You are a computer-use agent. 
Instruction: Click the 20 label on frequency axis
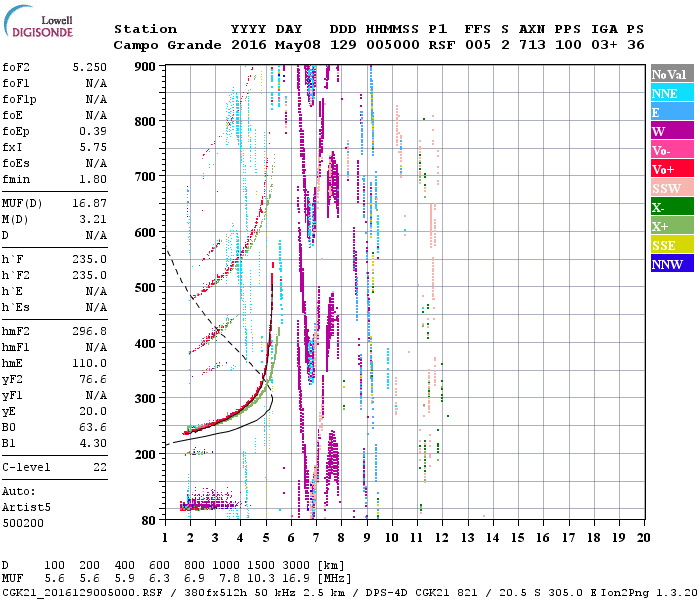point(644,538)
